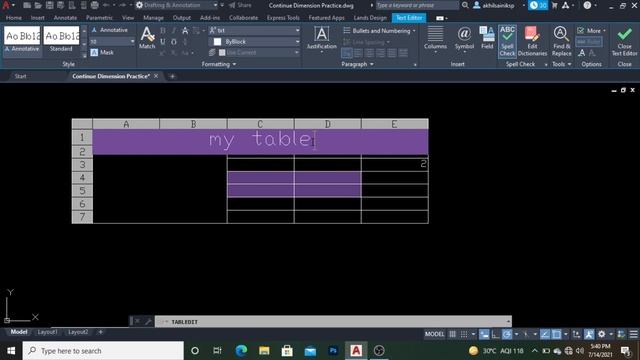The image size is (640, 360).
Task: Toggle Spell Check
Action: (507, 41)
